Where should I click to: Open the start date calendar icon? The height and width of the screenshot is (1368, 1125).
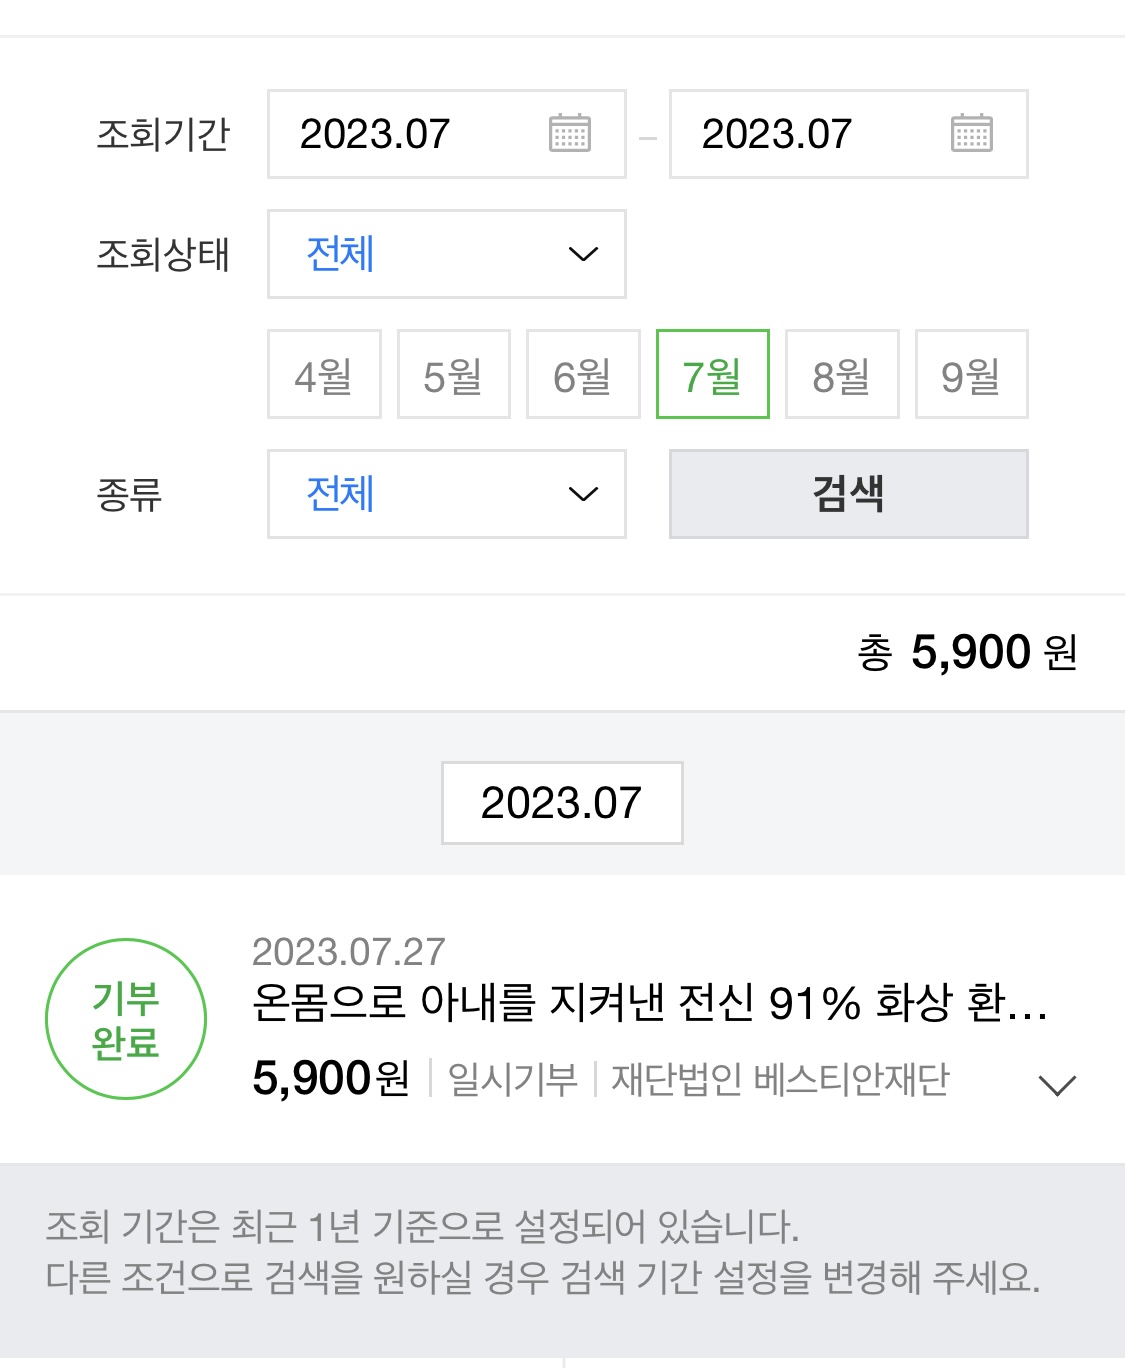point(570,133)
